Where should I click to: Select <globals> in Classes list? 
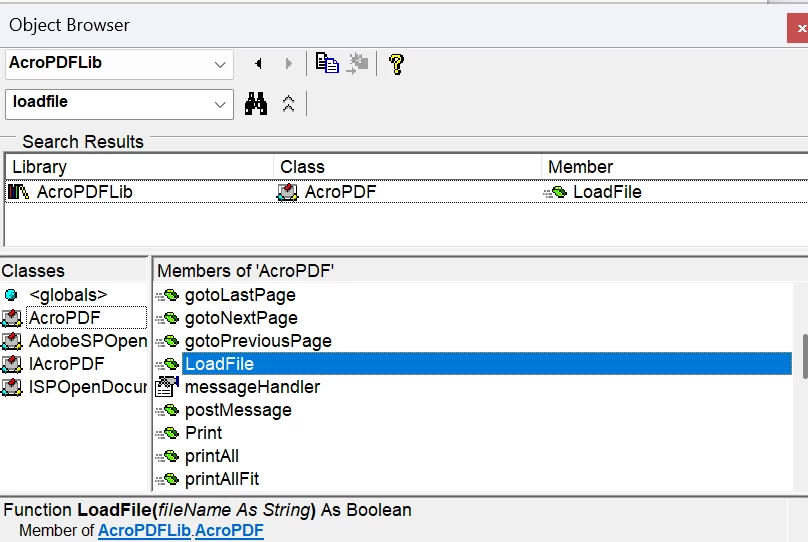pyautogui.click(x=68, y=295)
